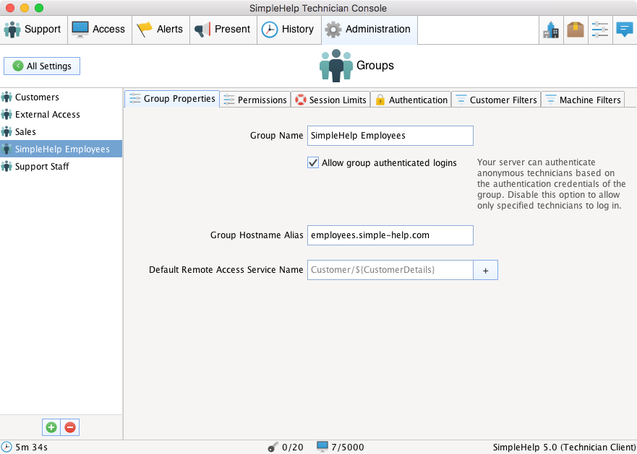Viewport: 637px width, 454px height.
Task: Click the gear icon on Administration tab
Action: [334, 30]
